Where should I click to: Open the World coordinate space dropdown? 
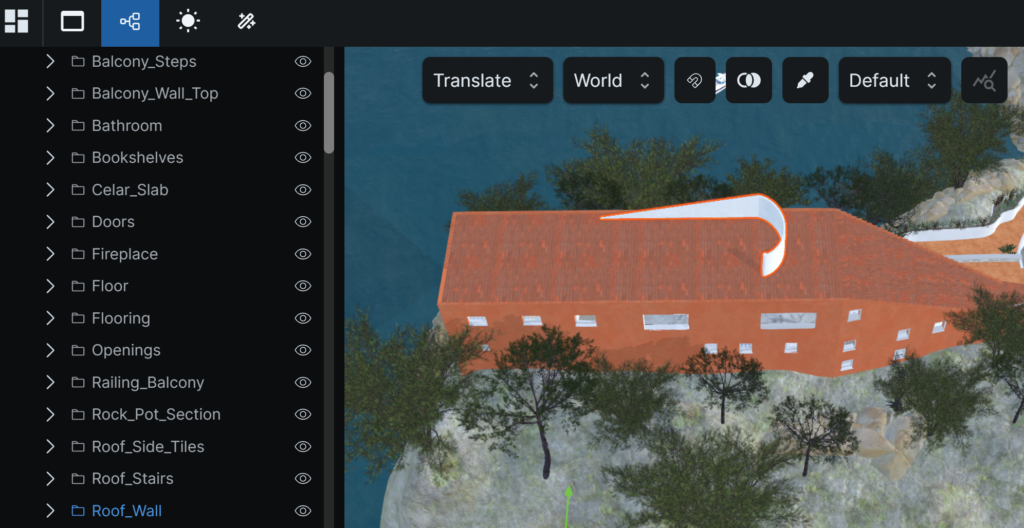click(613, 80)
